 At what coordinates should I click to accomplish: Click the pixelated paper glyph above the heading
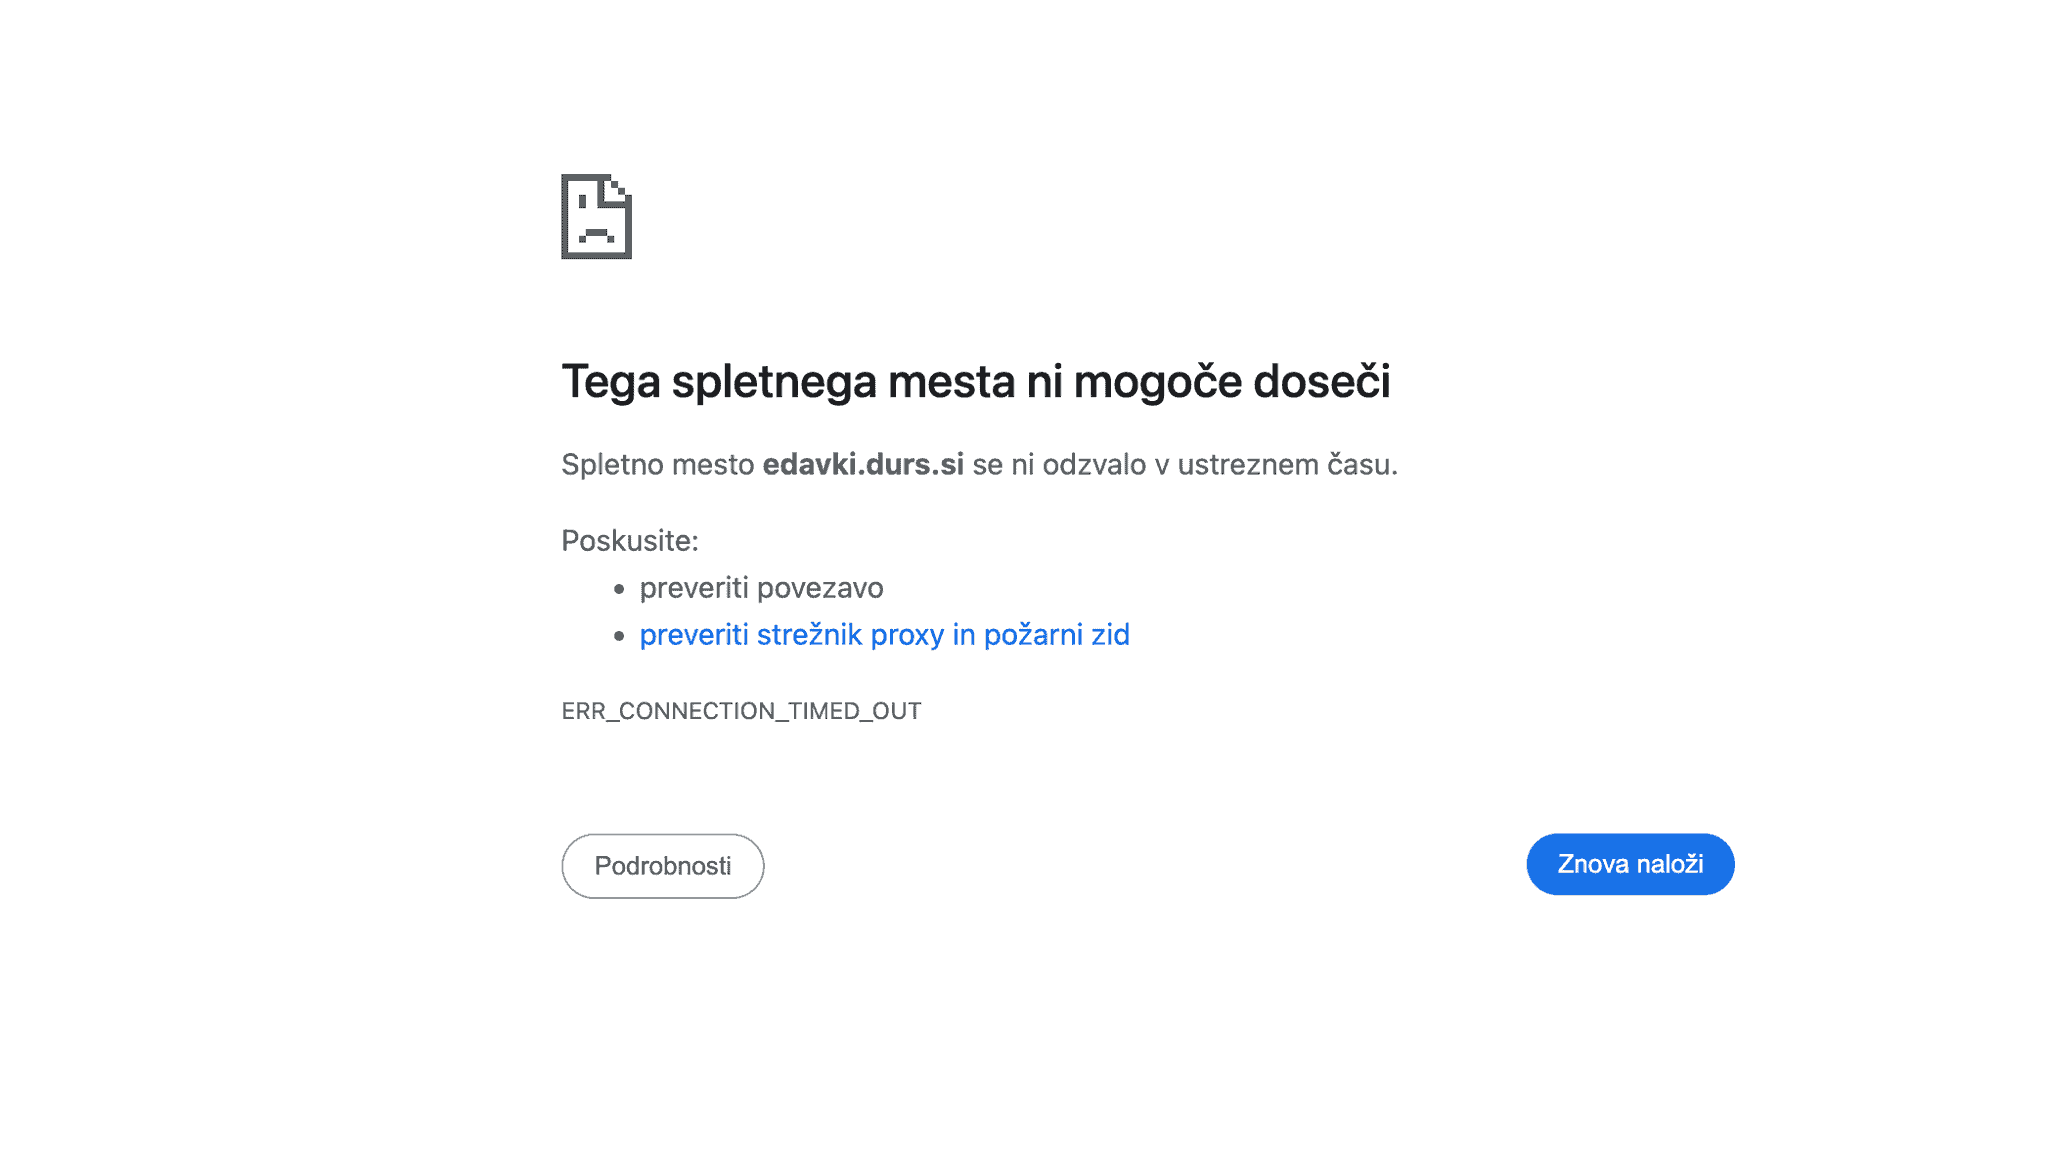tap(595, 218)
